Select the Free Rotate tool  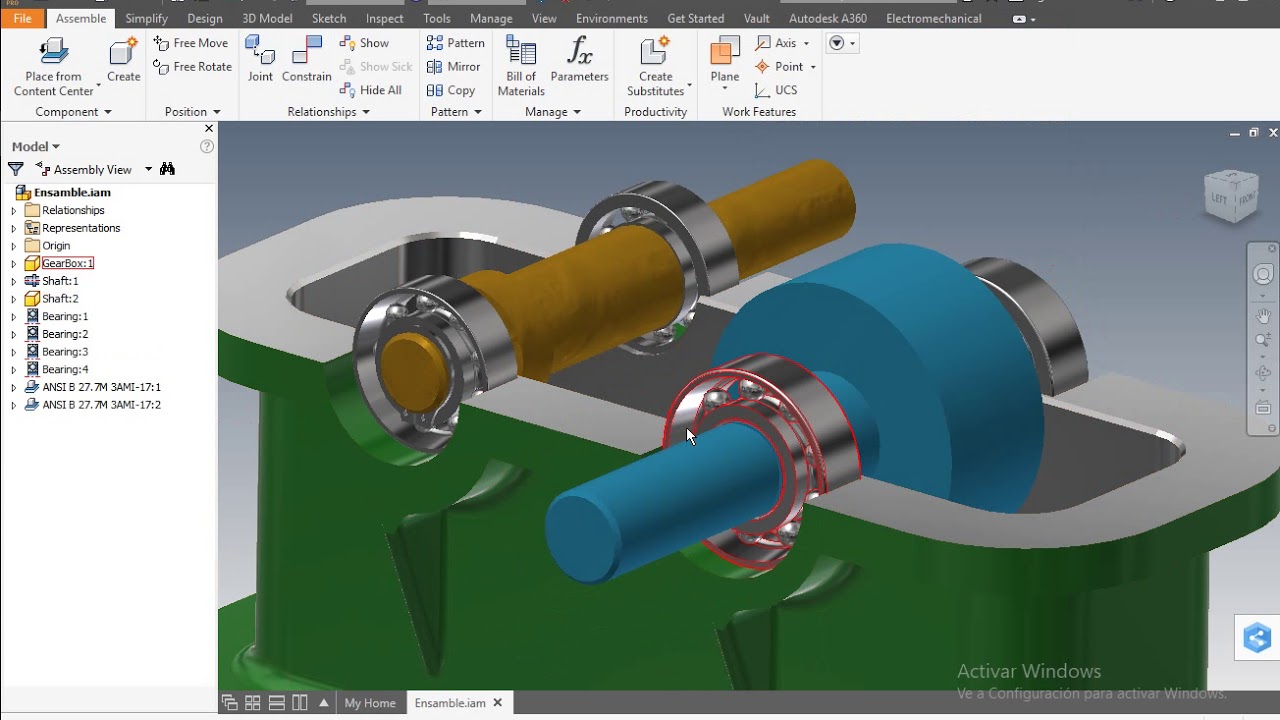point(192,67)
